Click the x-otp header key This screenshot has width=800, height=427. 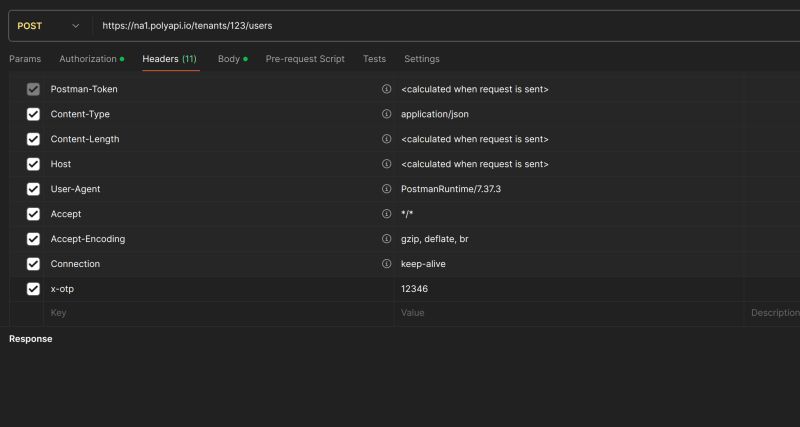pyautogui.click(x=62, y=289)
